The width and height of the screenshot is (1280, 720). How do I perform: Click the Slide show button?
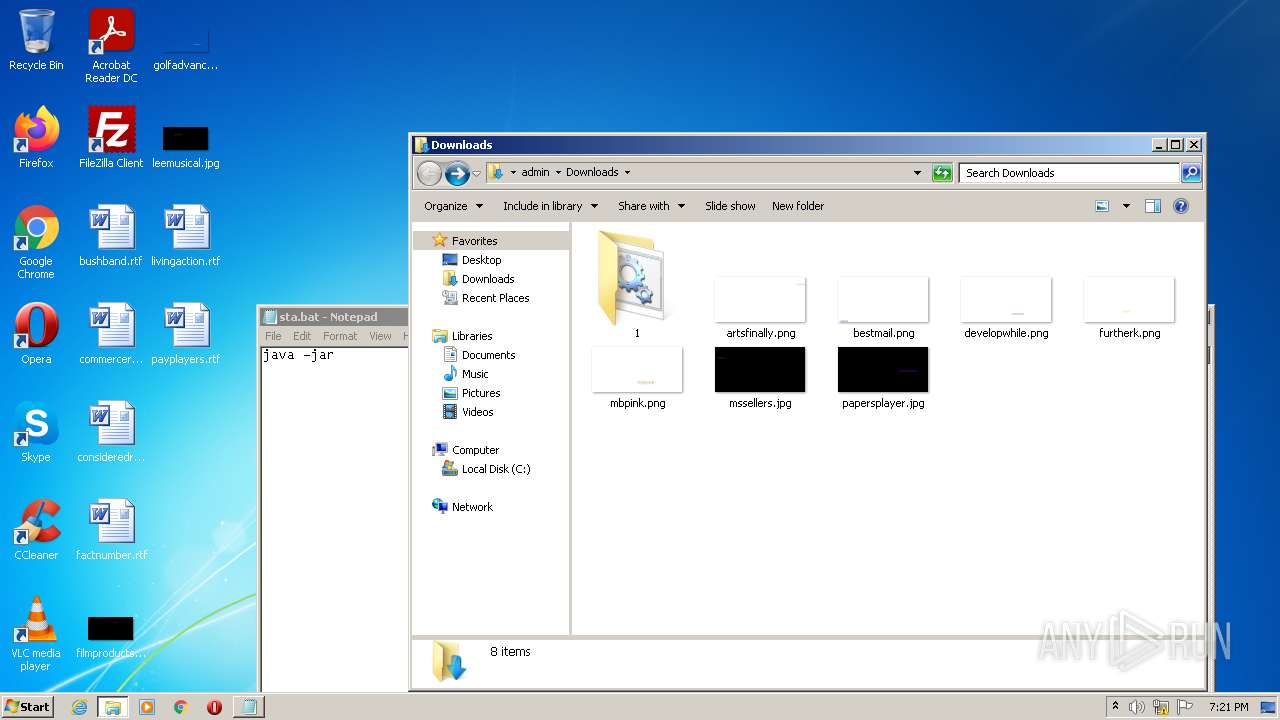point(730,206)
